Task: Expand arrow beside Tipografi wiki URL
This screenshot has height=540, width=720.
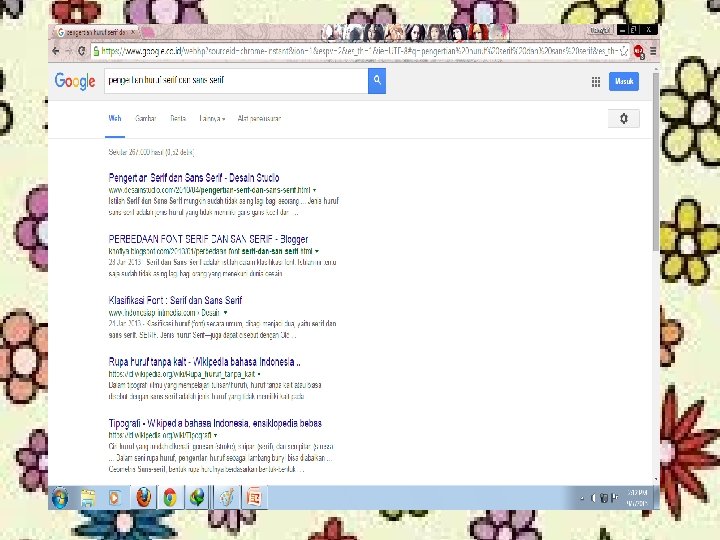Action: 215,435
